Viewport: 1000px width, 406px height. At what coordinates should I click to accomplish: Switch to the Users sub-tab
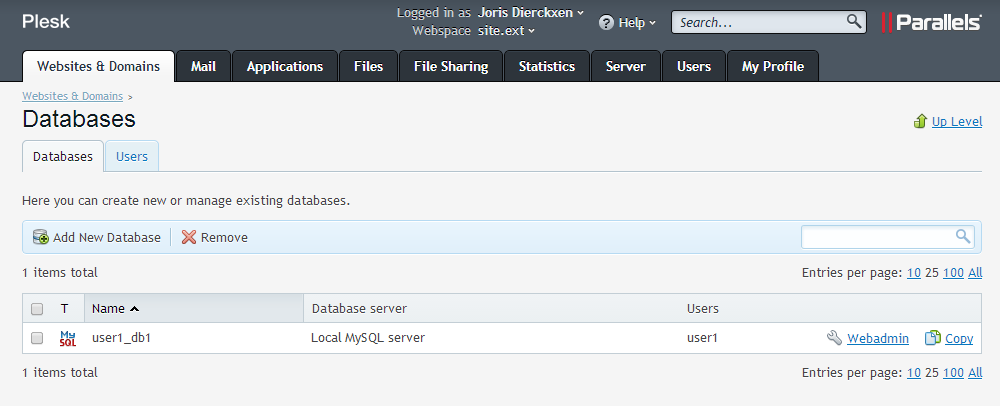click(132, 157)
